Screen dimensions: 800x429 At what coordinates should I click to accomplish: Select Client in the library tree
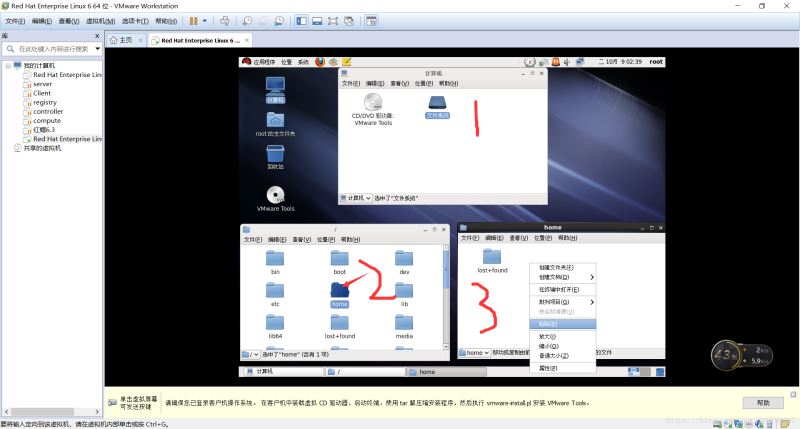42,93
